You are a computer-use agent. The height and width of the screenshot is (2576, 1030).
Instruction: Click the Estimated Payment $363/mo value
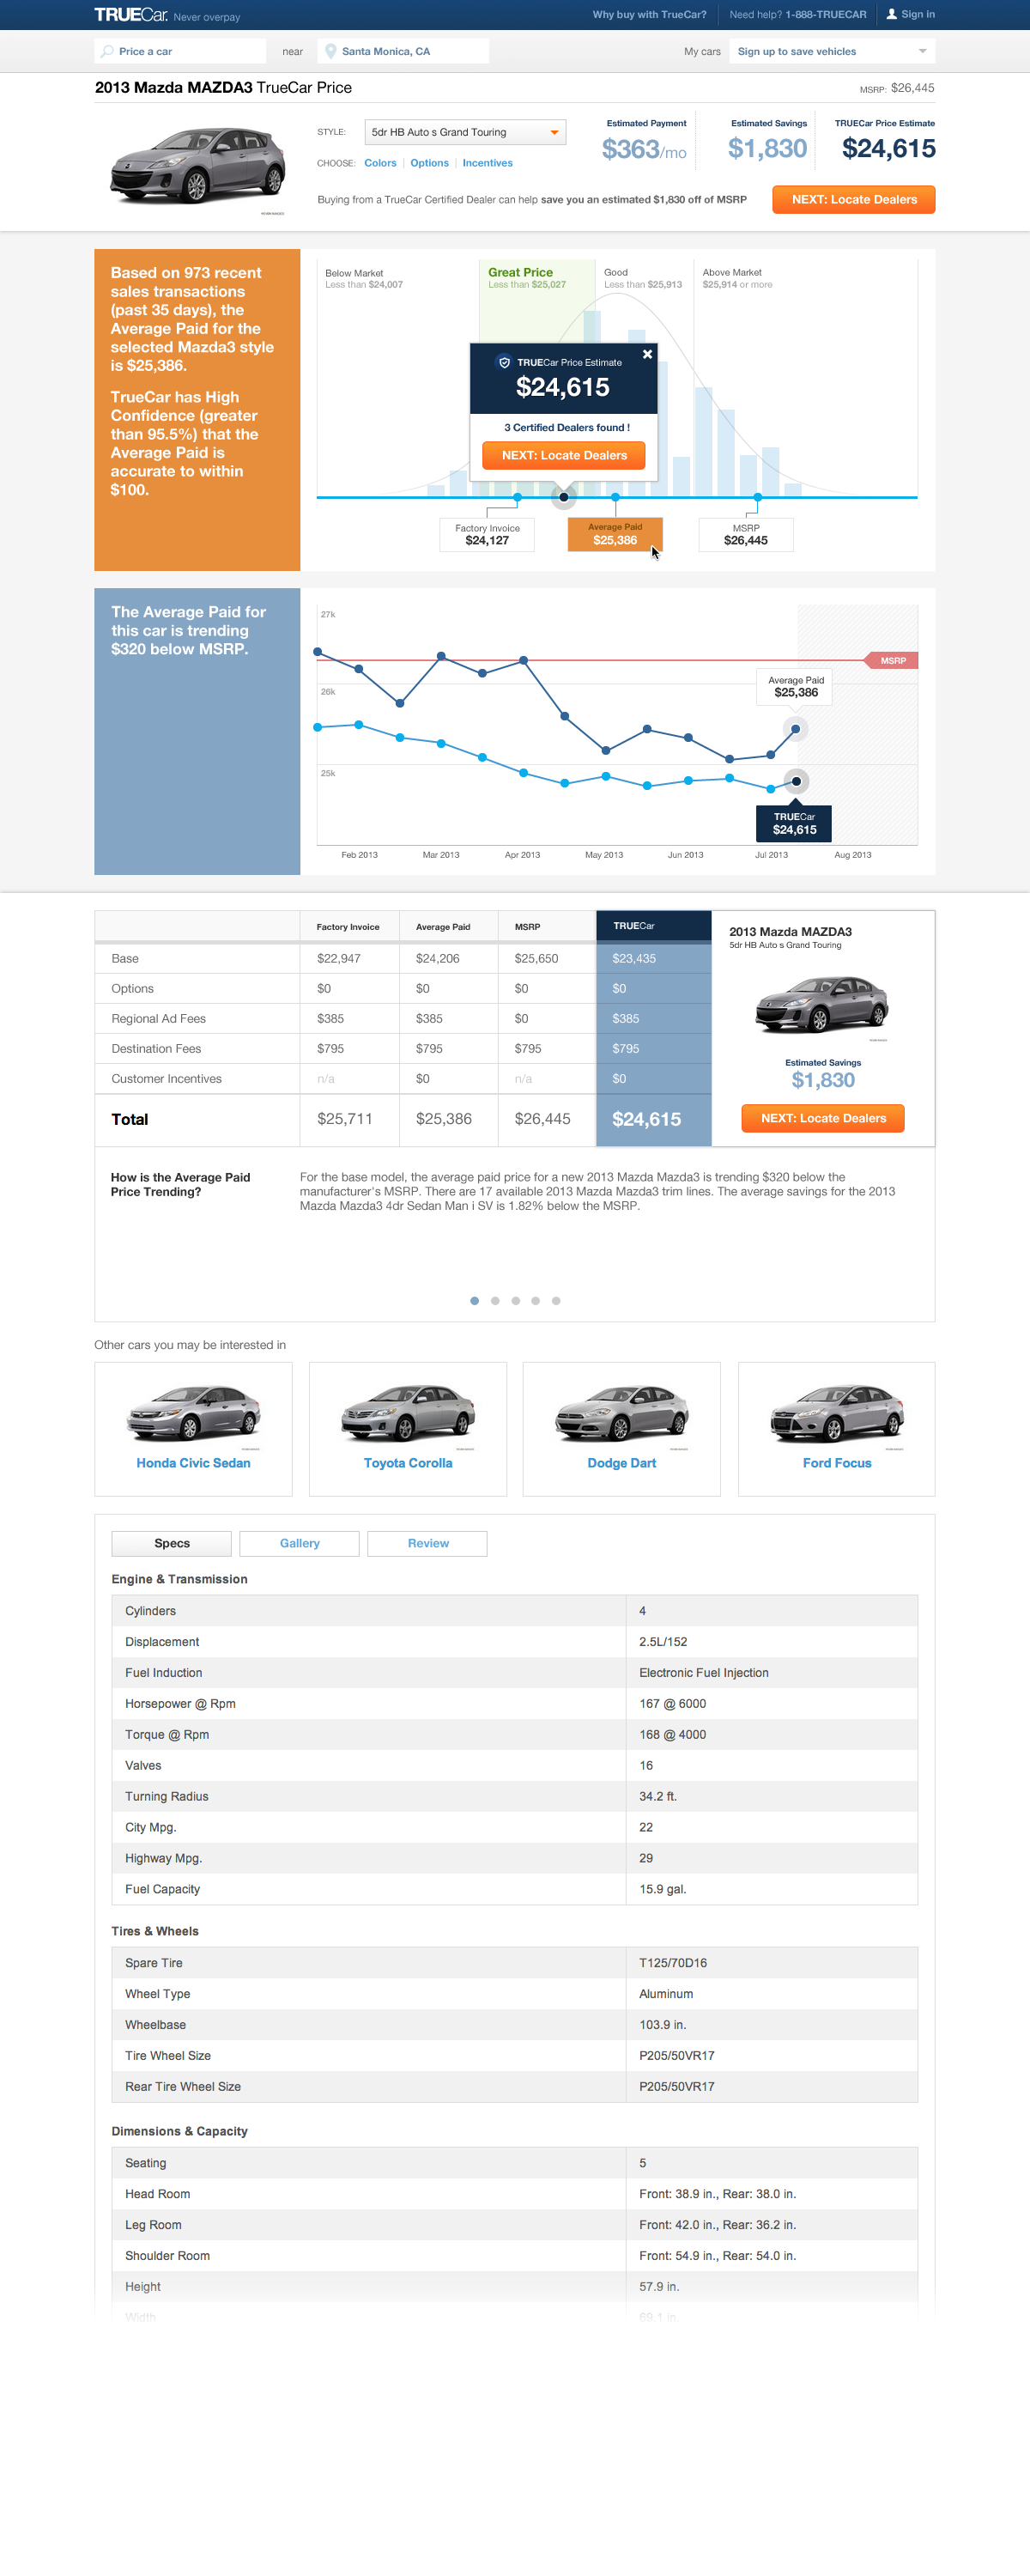point(644,149)
